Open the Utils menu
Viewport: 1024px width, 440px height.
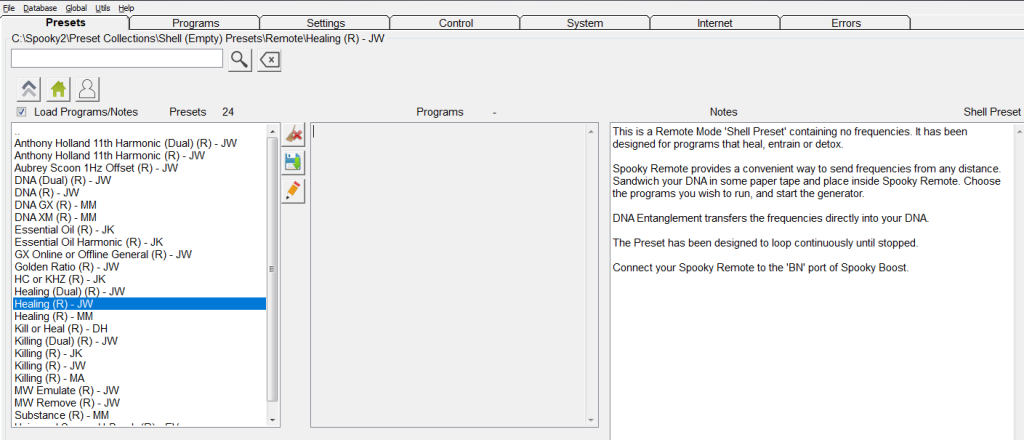[x=103, y=8]
